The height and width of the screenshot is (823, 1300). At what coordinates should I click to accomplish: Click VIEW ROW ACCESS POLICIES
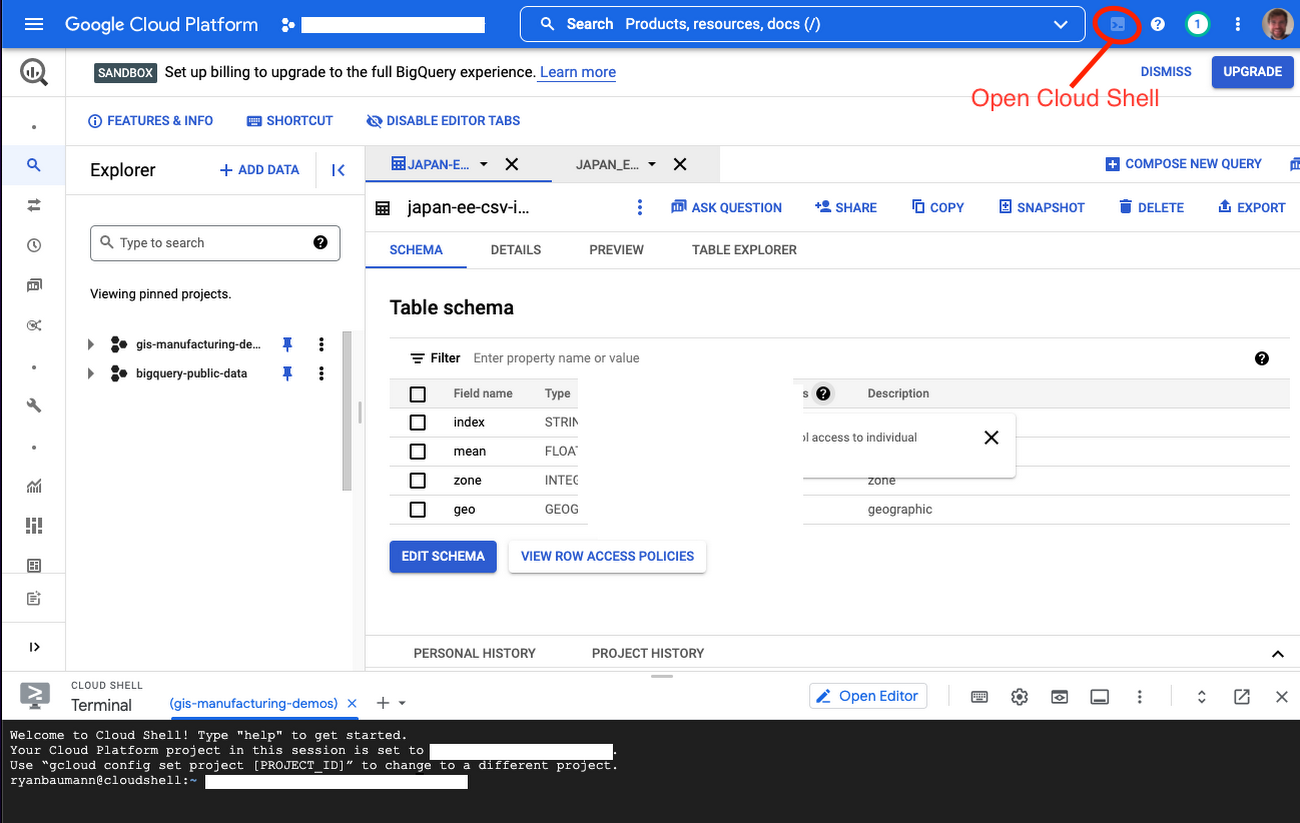pyautogui.click(x=607, y=556)
